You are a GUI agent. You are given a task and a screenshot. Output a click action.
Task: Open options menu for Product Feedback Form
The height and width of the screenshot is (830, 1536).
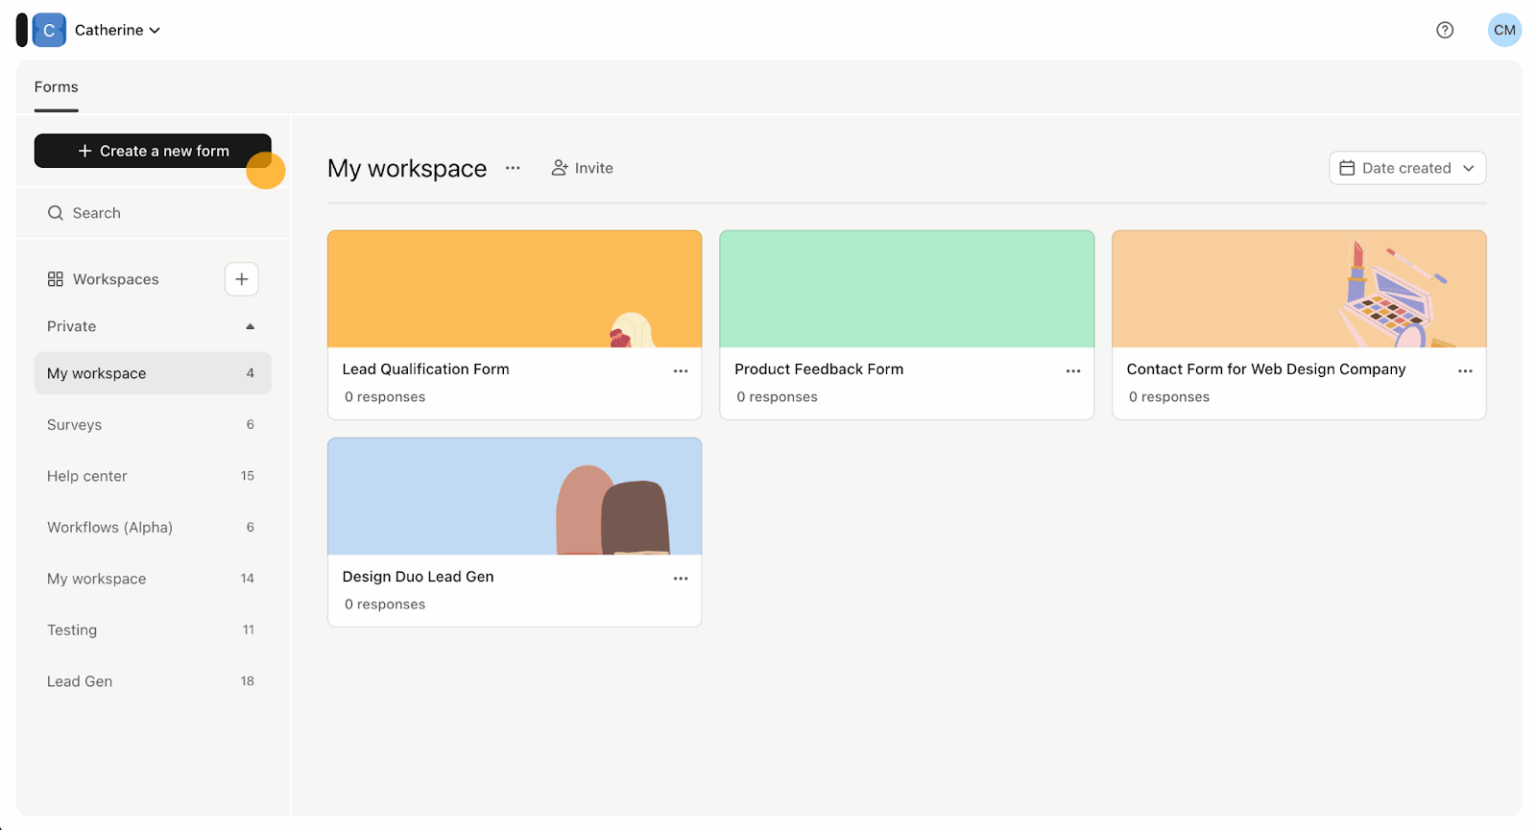pyautogui.click(x=1073, y=370)
